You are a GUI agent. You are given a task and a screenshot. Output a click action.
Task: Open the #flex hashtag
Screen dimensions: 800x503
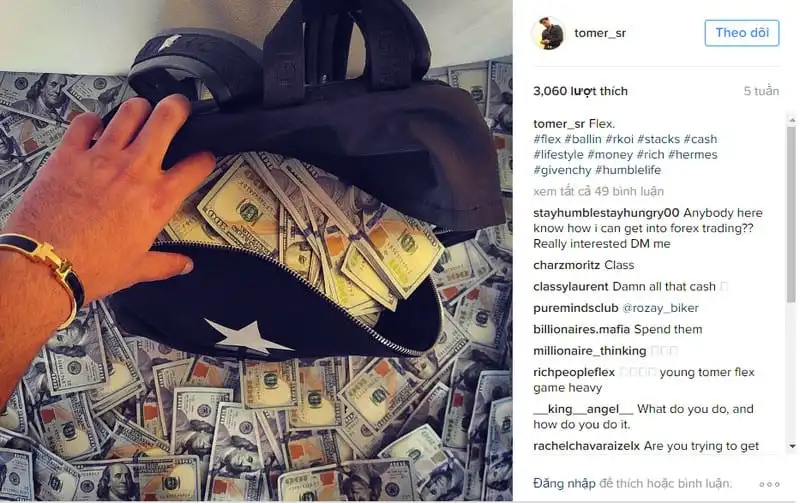[547, 139]
